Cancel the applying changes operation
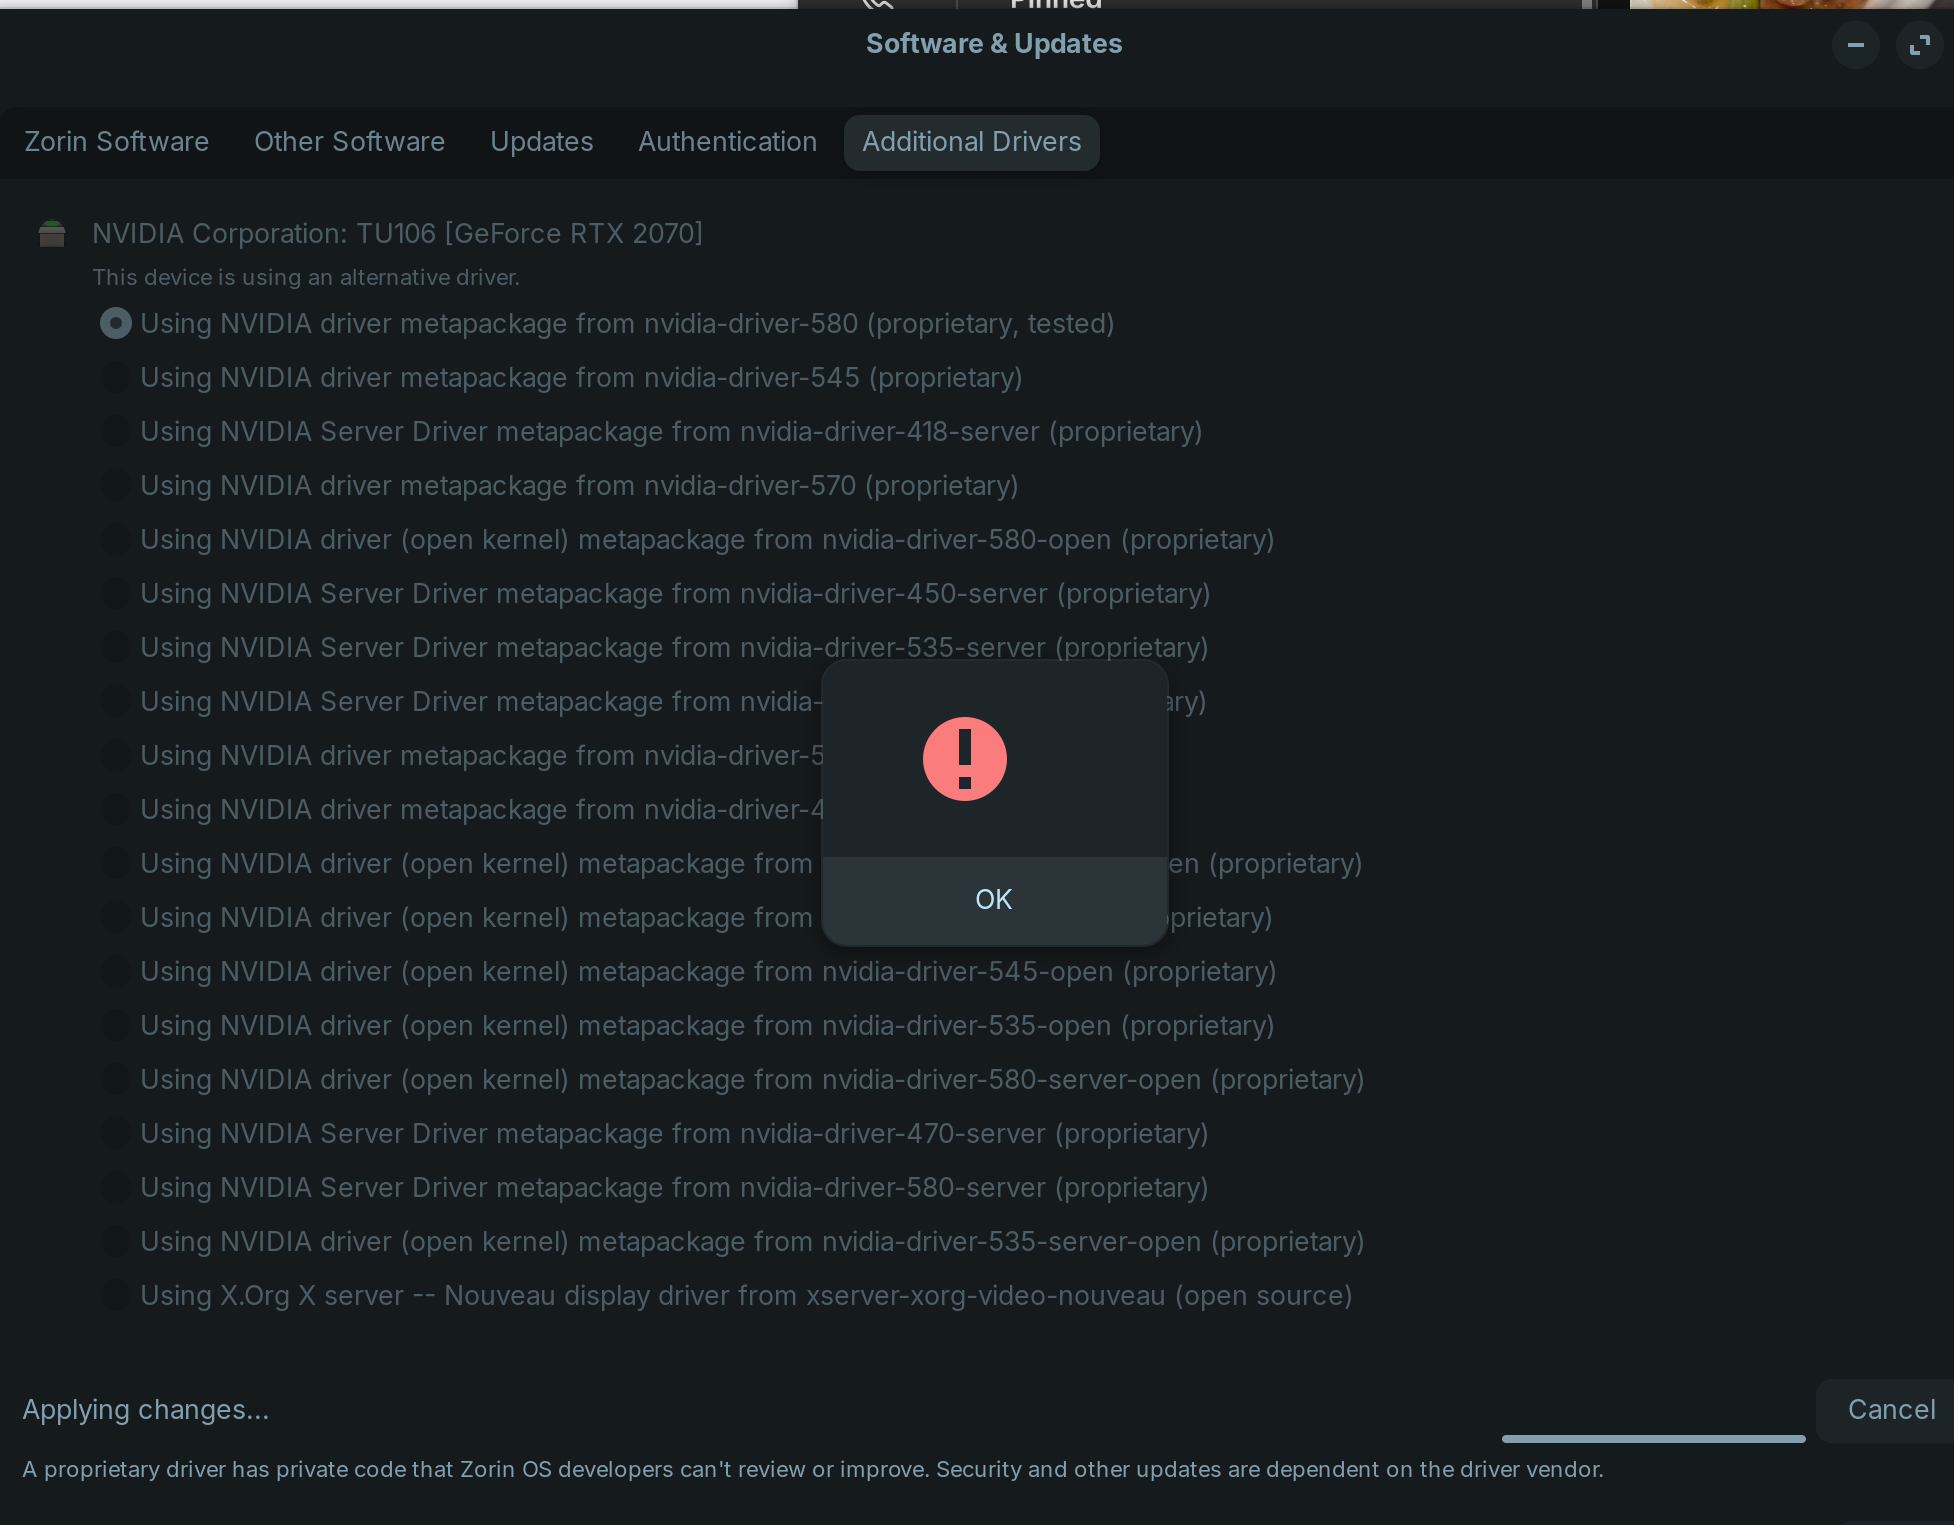This screenshot has width=1954, height=1525. pos(1890,1409)
